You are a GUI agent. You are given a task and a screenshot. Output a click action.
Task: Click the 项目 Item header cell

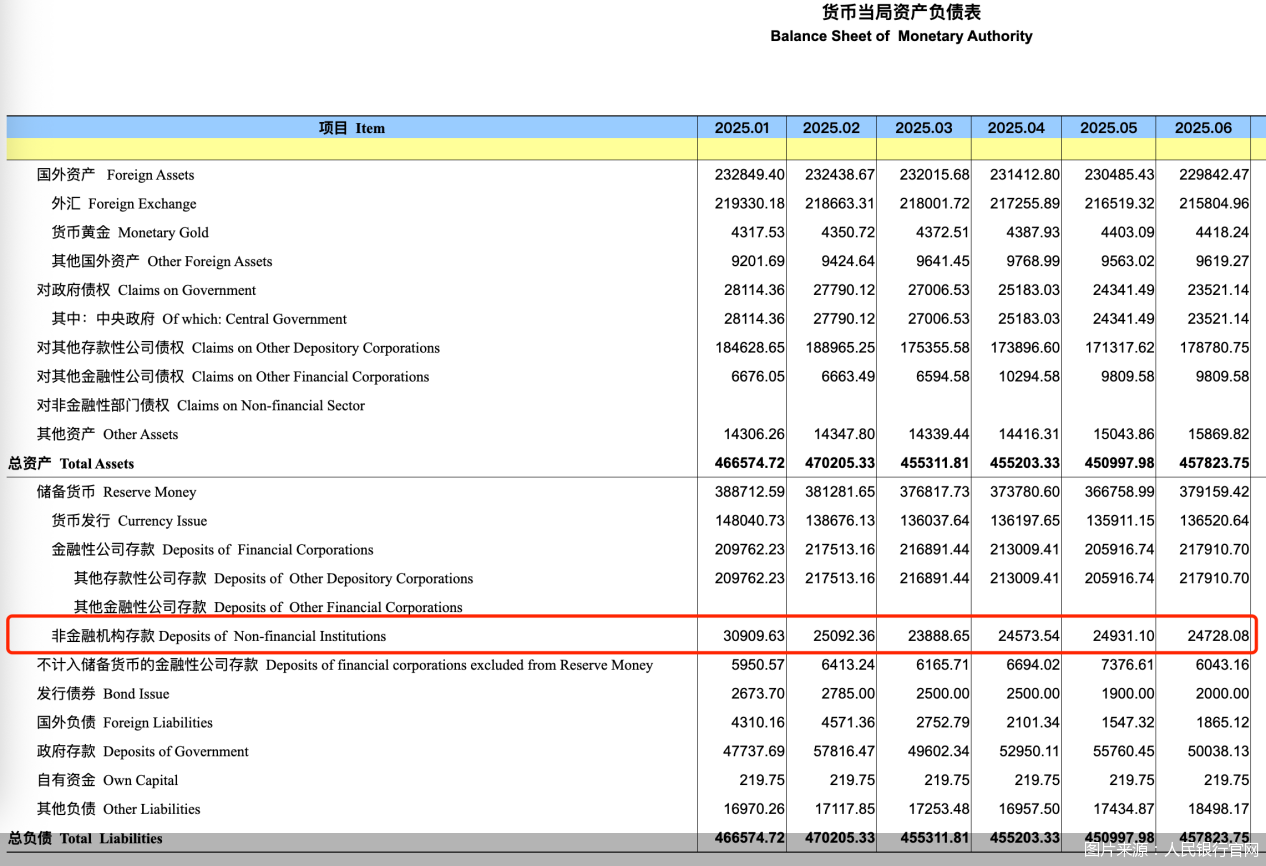(351, 128)
